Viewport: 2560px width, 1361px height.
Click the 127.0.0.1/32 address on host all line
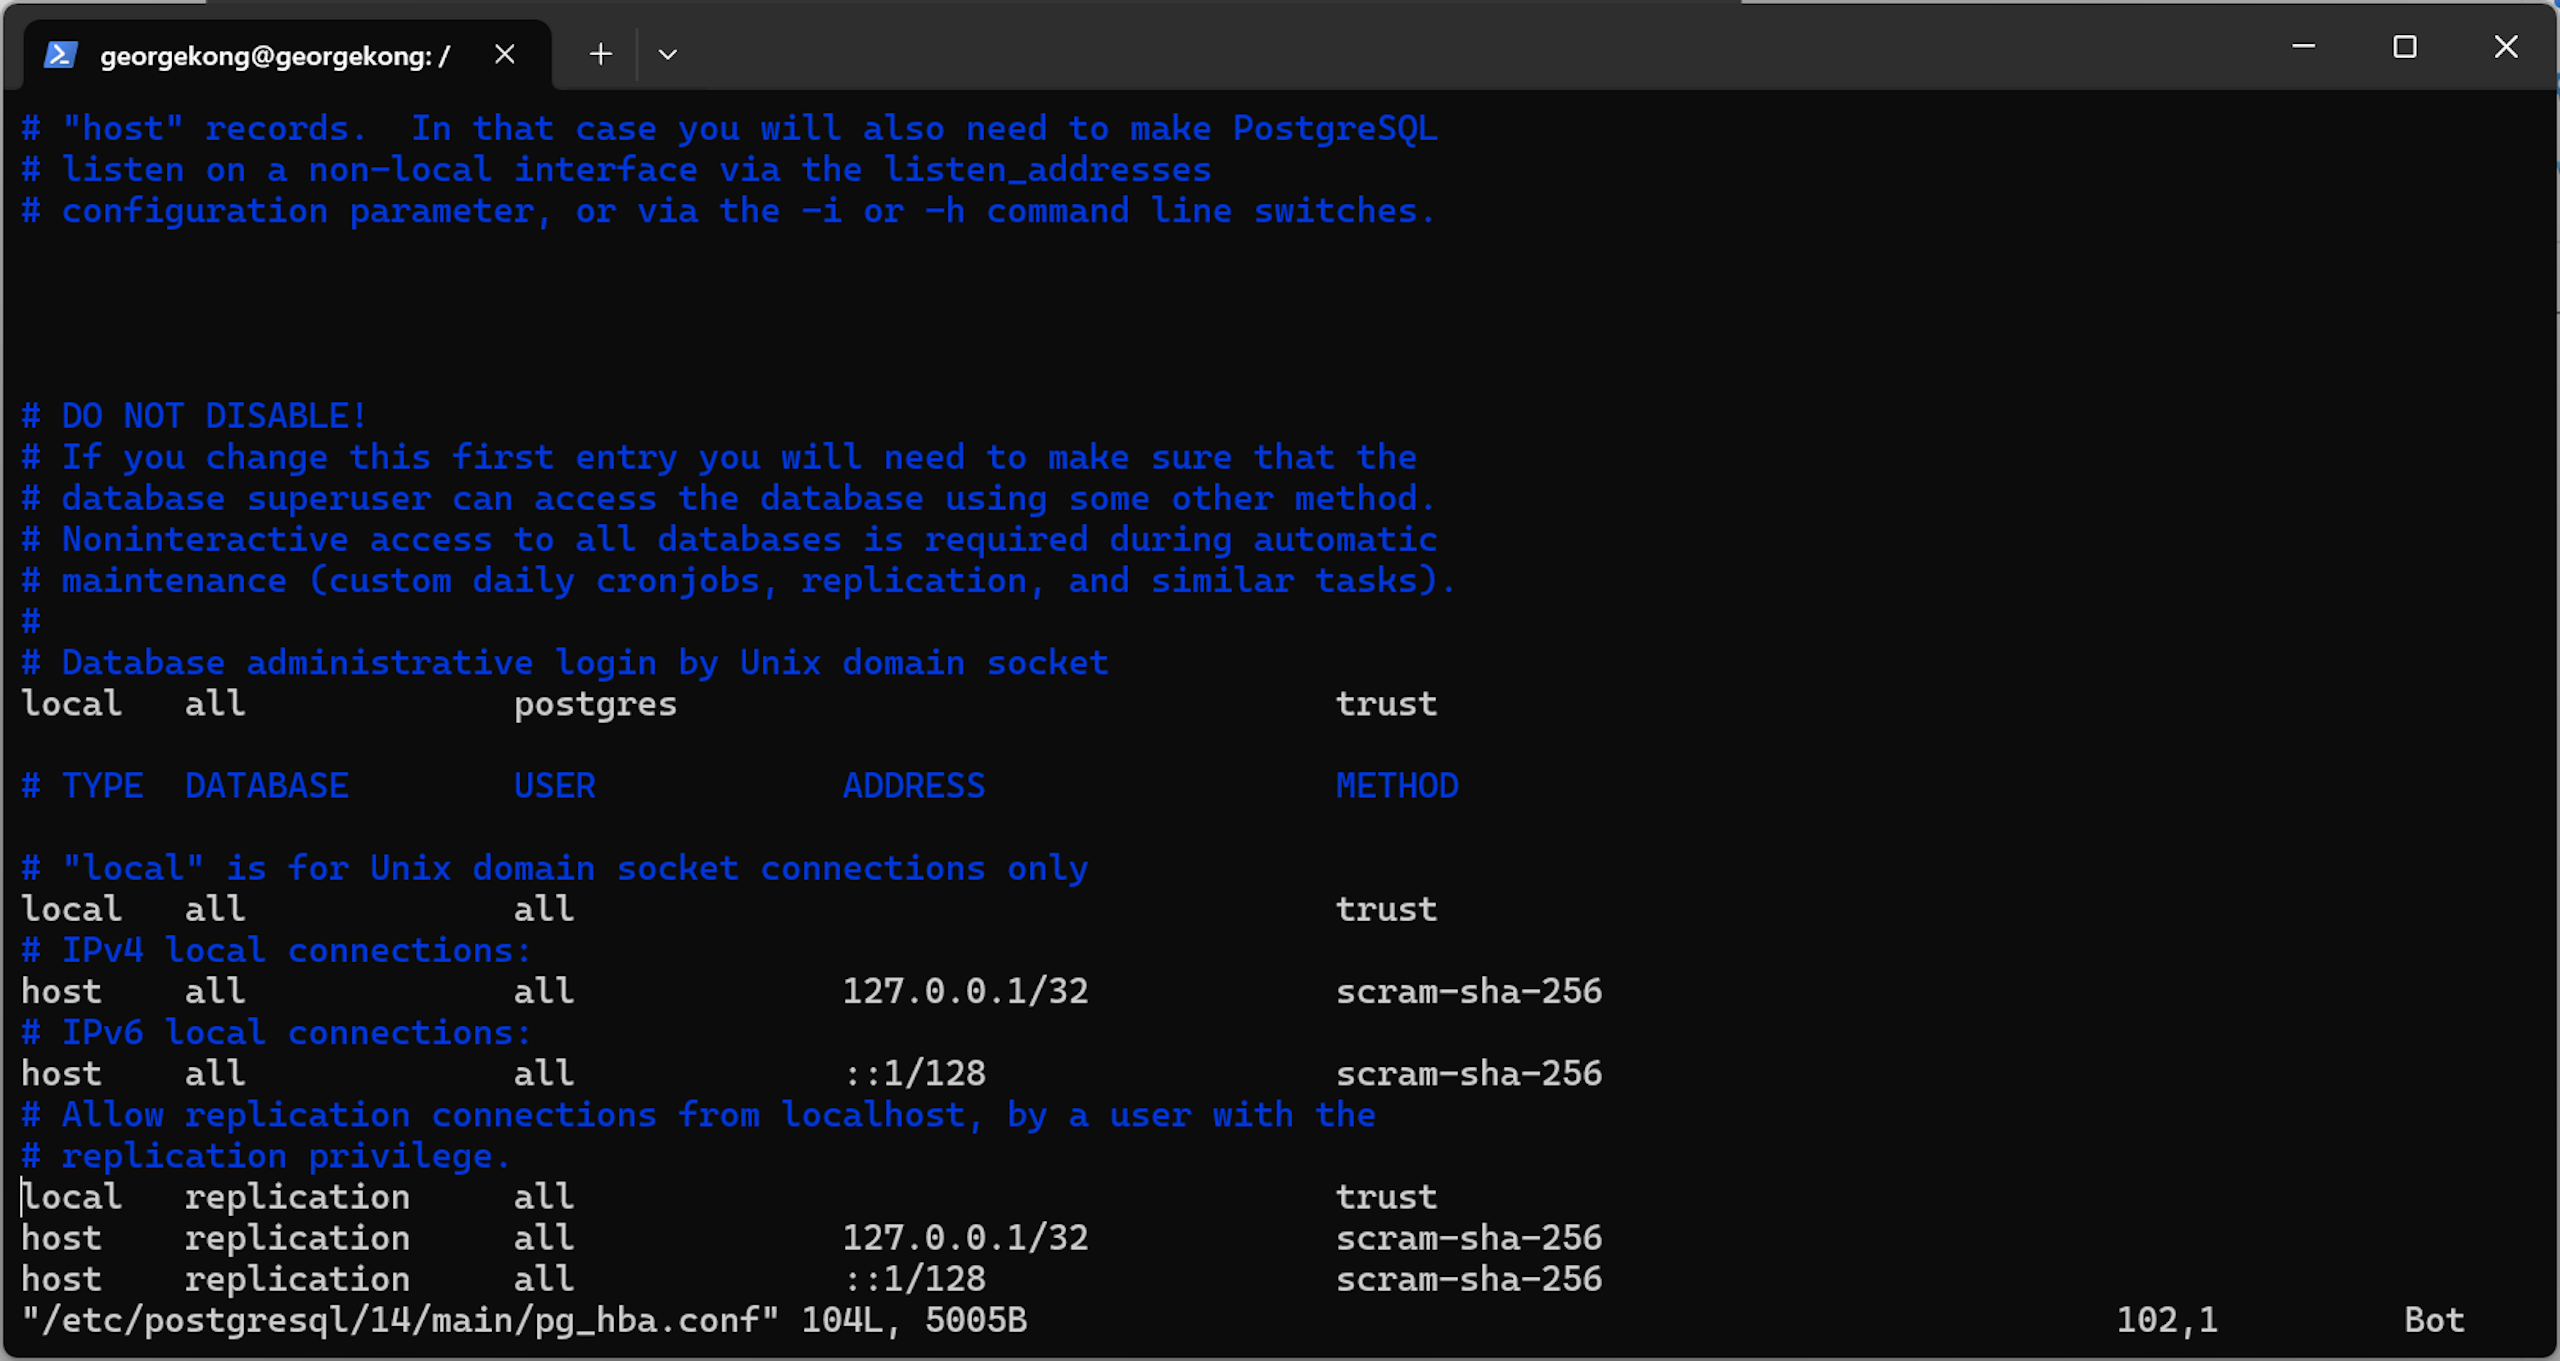(965, 992)
